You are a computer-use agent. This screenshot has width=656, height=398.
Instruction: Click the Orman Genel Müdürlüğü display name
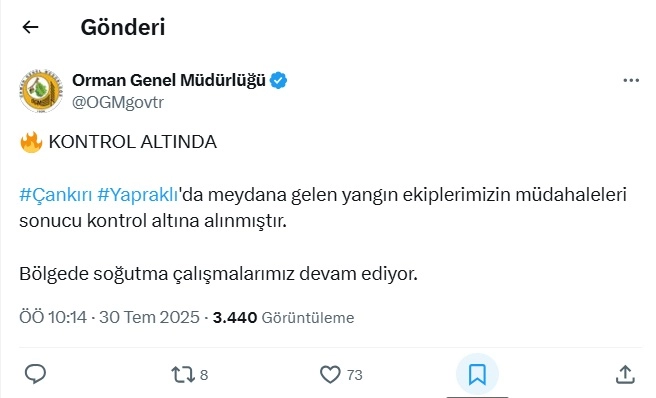coord(169,80)
